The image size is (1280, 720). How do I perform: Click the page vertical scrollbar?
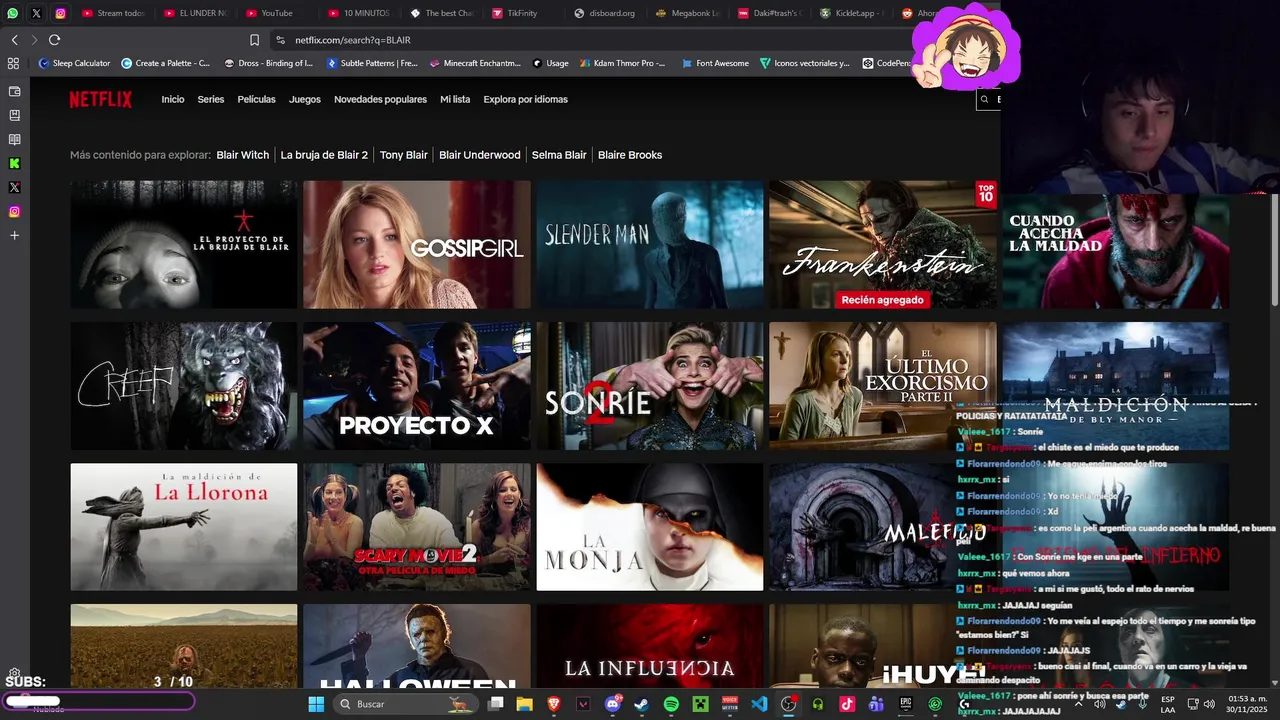[1274, 250]
